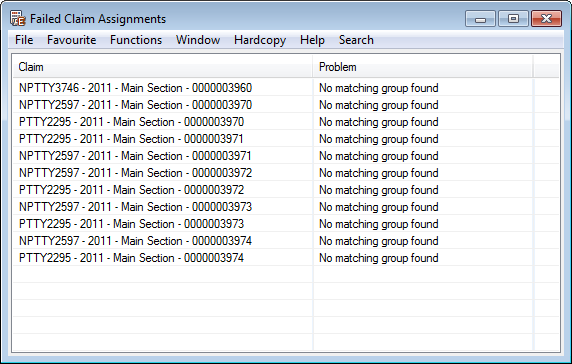
Task: Select claim NPTTY2597 ending in 0000003972
Action: (x=135, y=173)
